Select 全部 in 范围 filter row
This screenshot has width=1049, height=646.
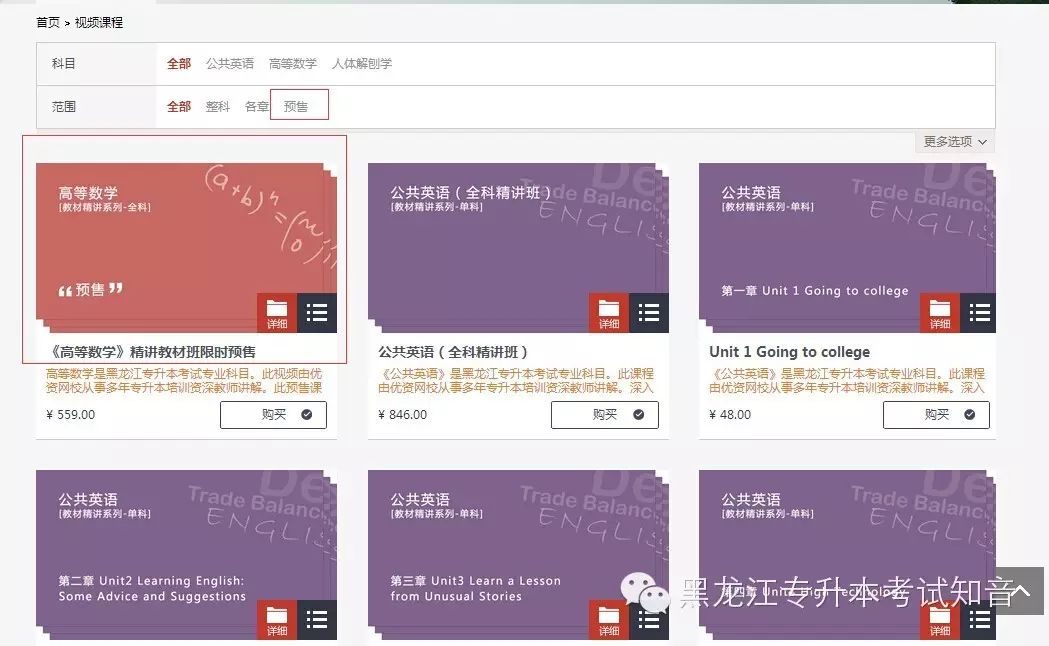[x=179, y=106]
